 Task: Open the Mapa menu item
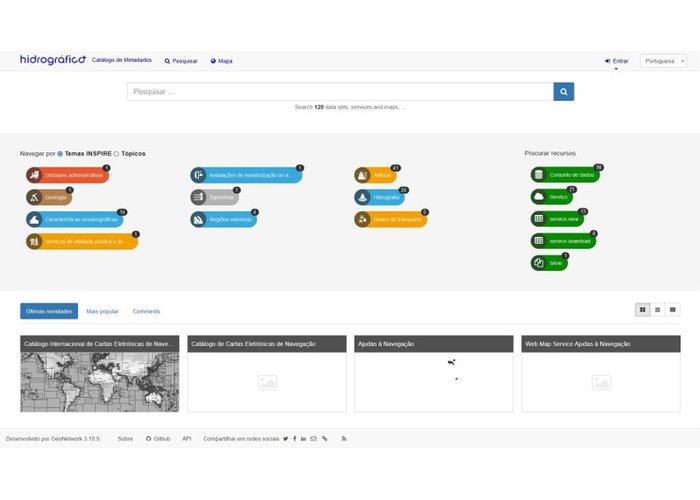(221, 61)
